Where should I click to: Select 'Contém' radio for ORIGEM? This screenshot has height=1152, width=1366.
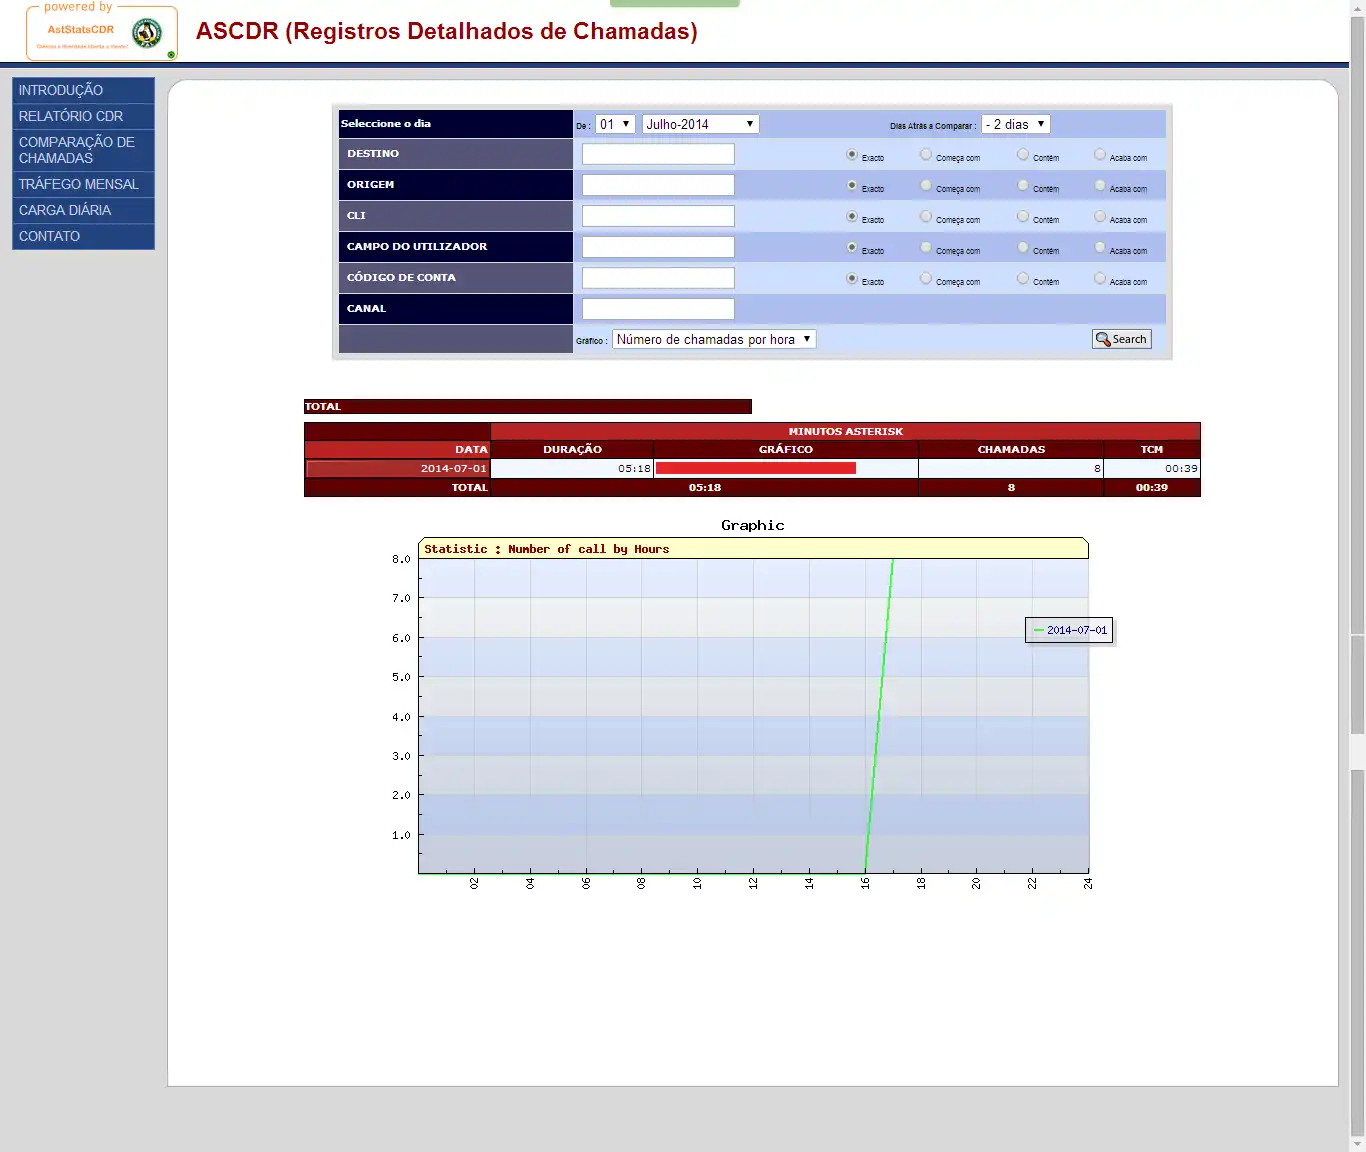point(1023,186)
